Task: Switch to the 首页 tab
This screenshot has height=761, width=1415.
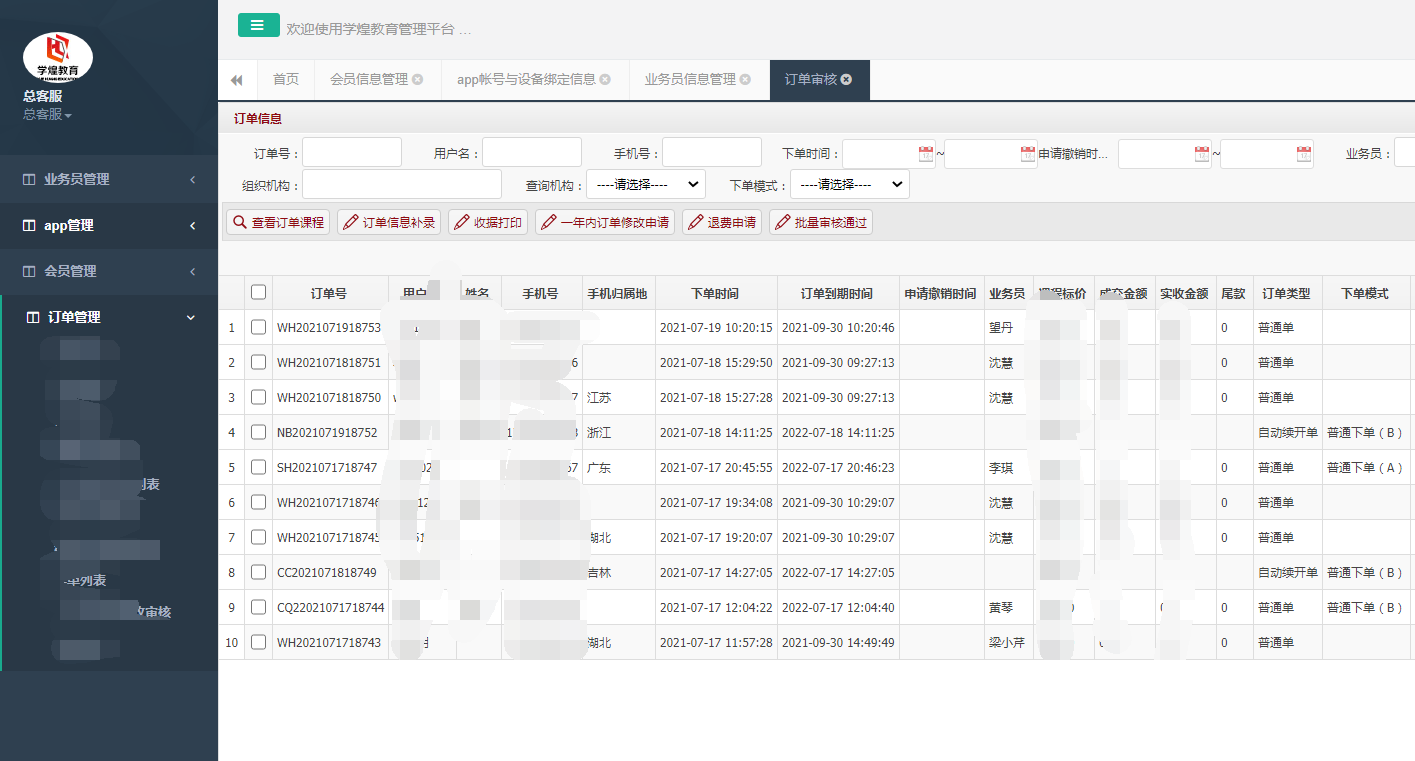Action: coord(286,80)
